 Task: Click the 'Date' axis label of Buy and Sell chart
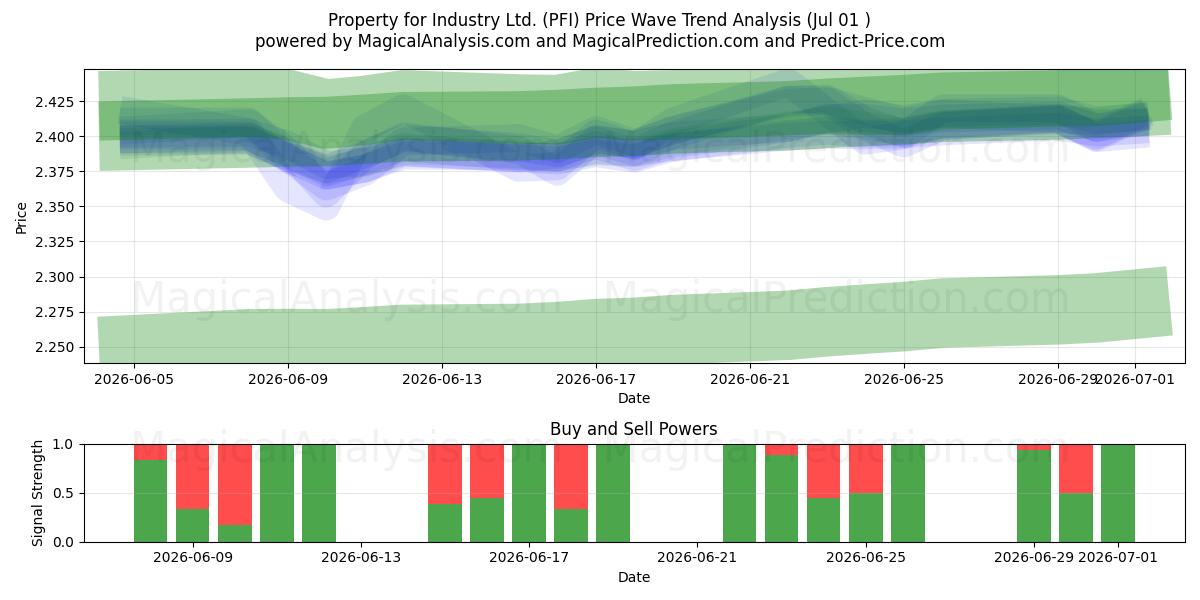point(634,577)
